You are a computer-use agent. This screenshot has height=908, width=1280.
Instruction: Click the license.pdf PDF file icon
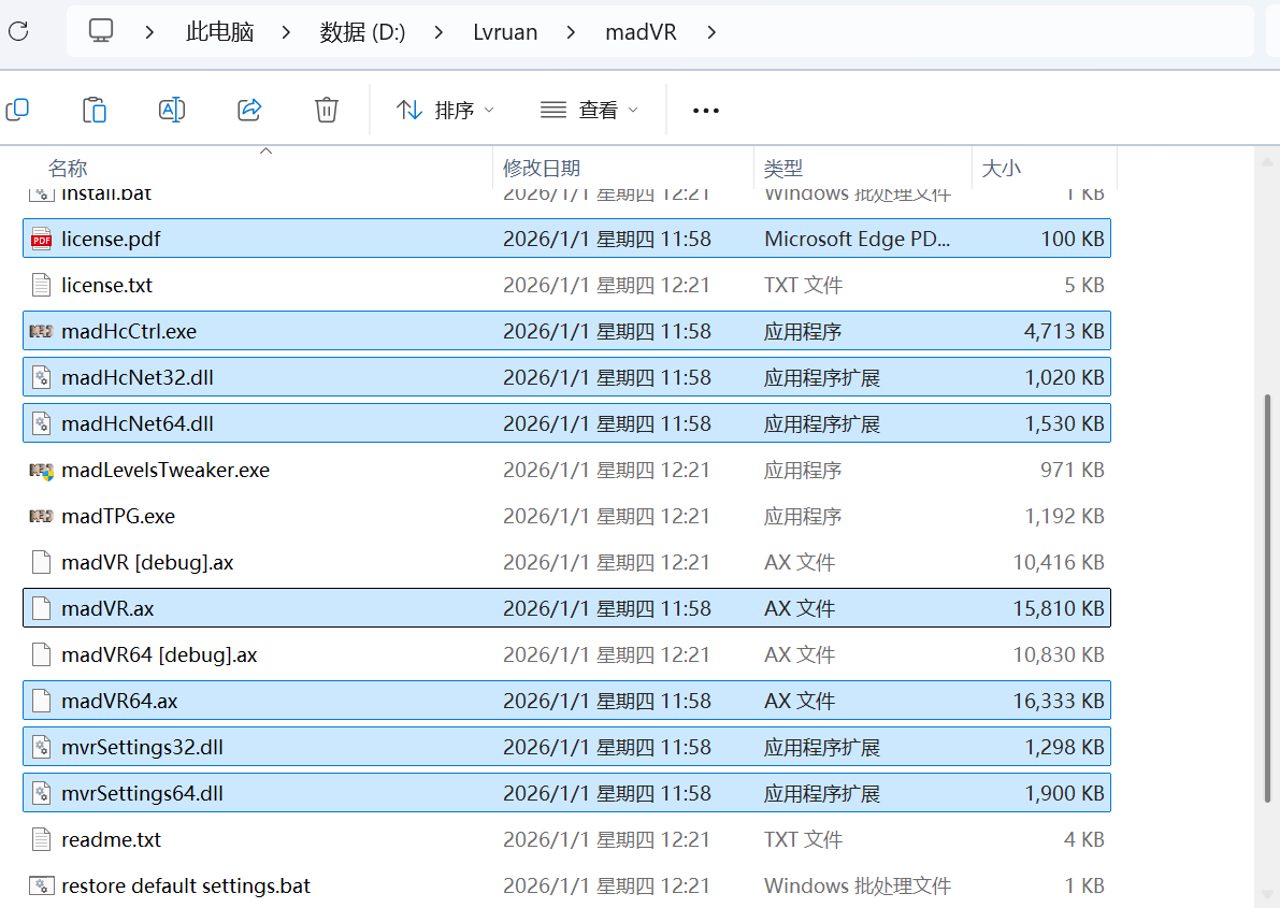41,239
